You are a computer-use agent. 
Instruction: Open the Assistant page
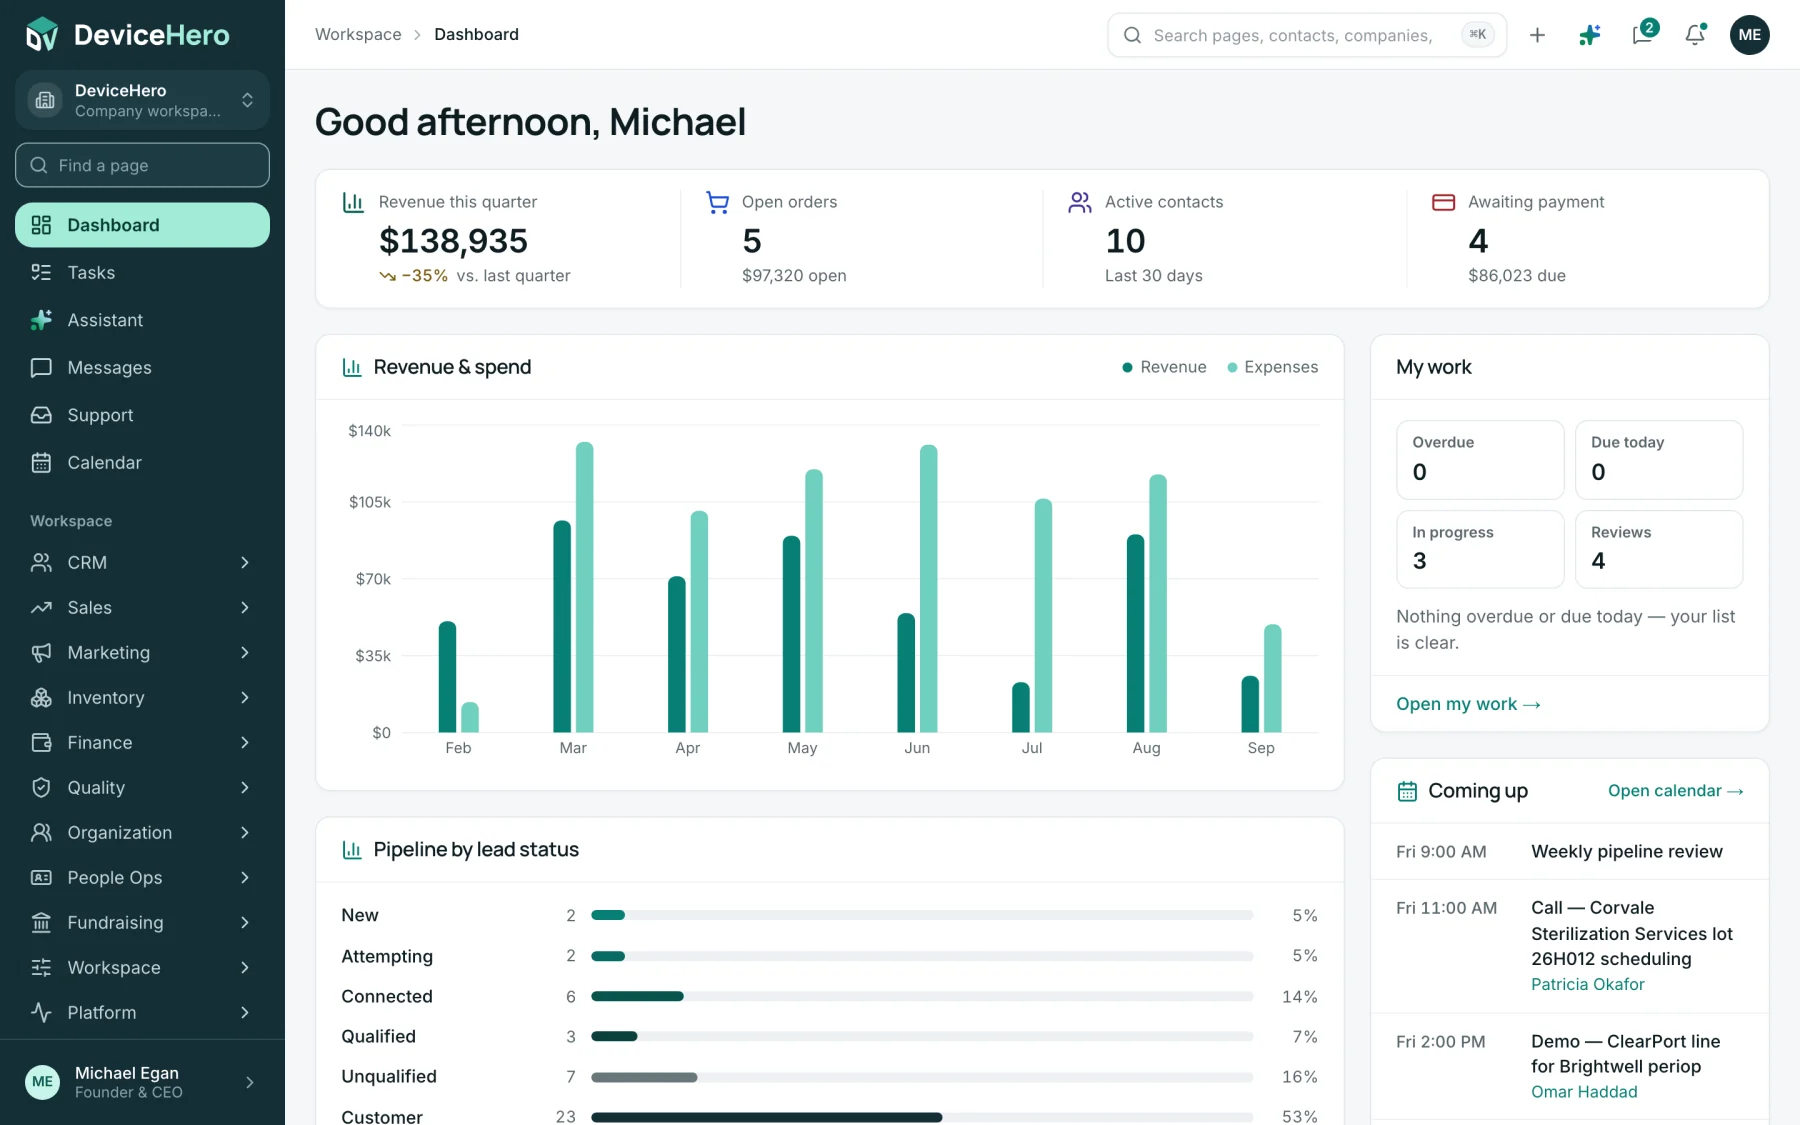pos(142,320)
